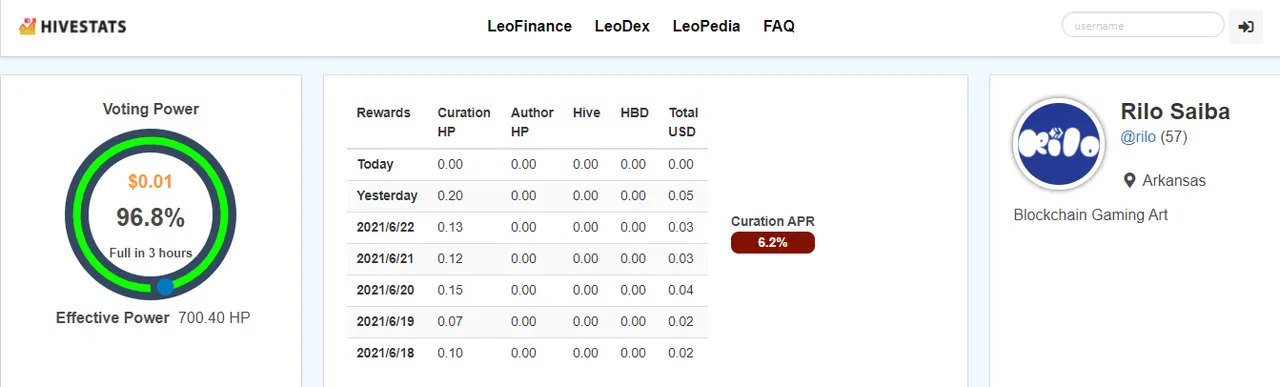Click the Rilo Saiba name heading
This screenshot has width=1280, height=387.
click(x=1175, y=111)
